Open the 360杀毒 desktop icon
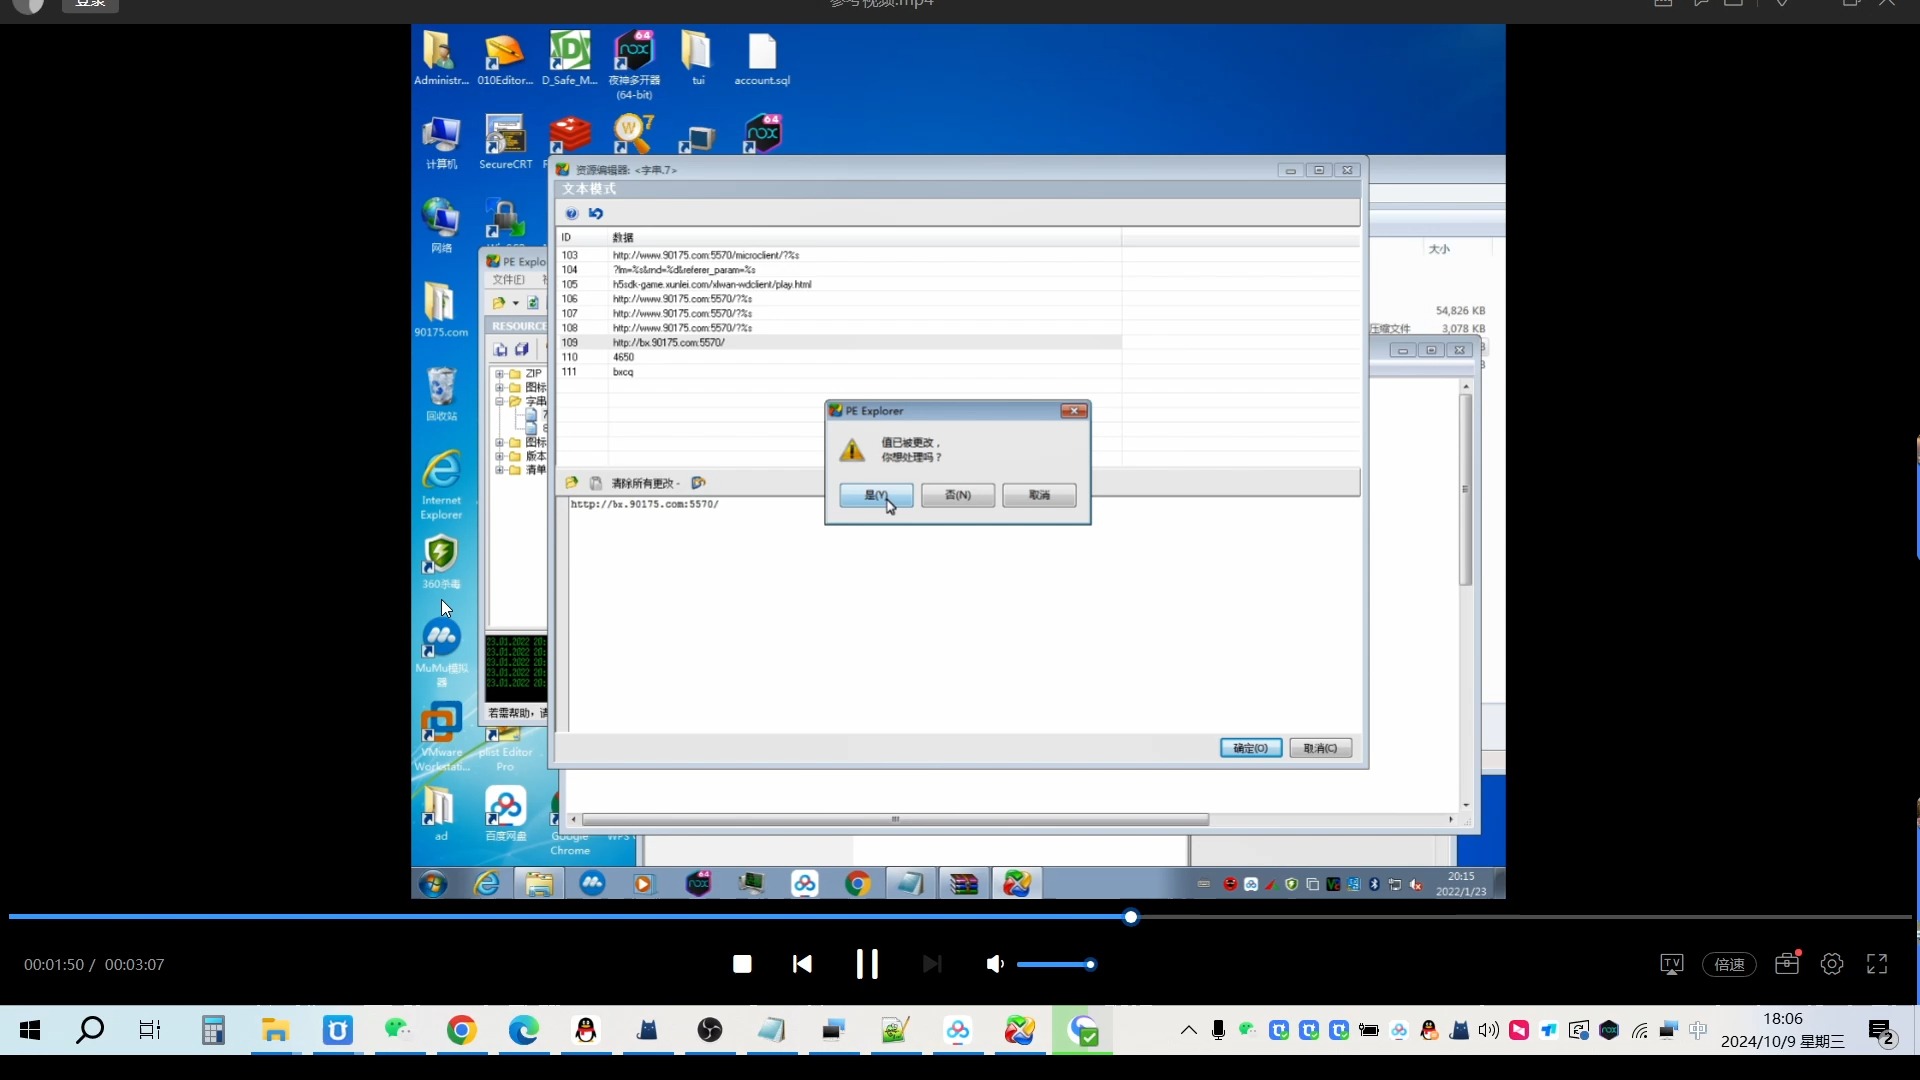 [441, 561]
